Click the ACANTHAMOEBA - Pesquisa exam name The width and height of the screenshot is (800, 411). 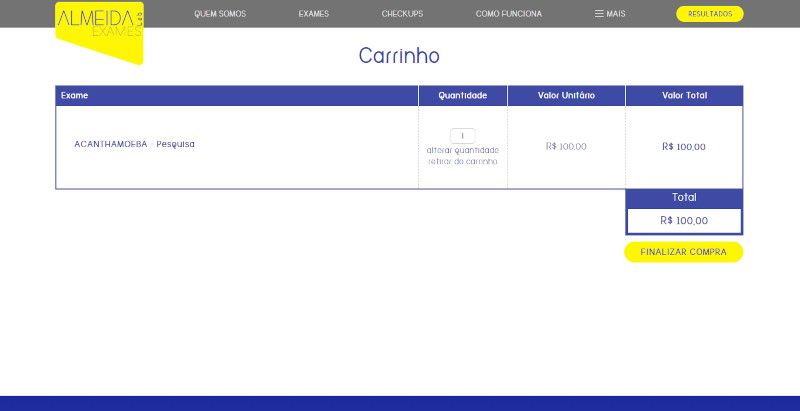[x=134, y=144]
